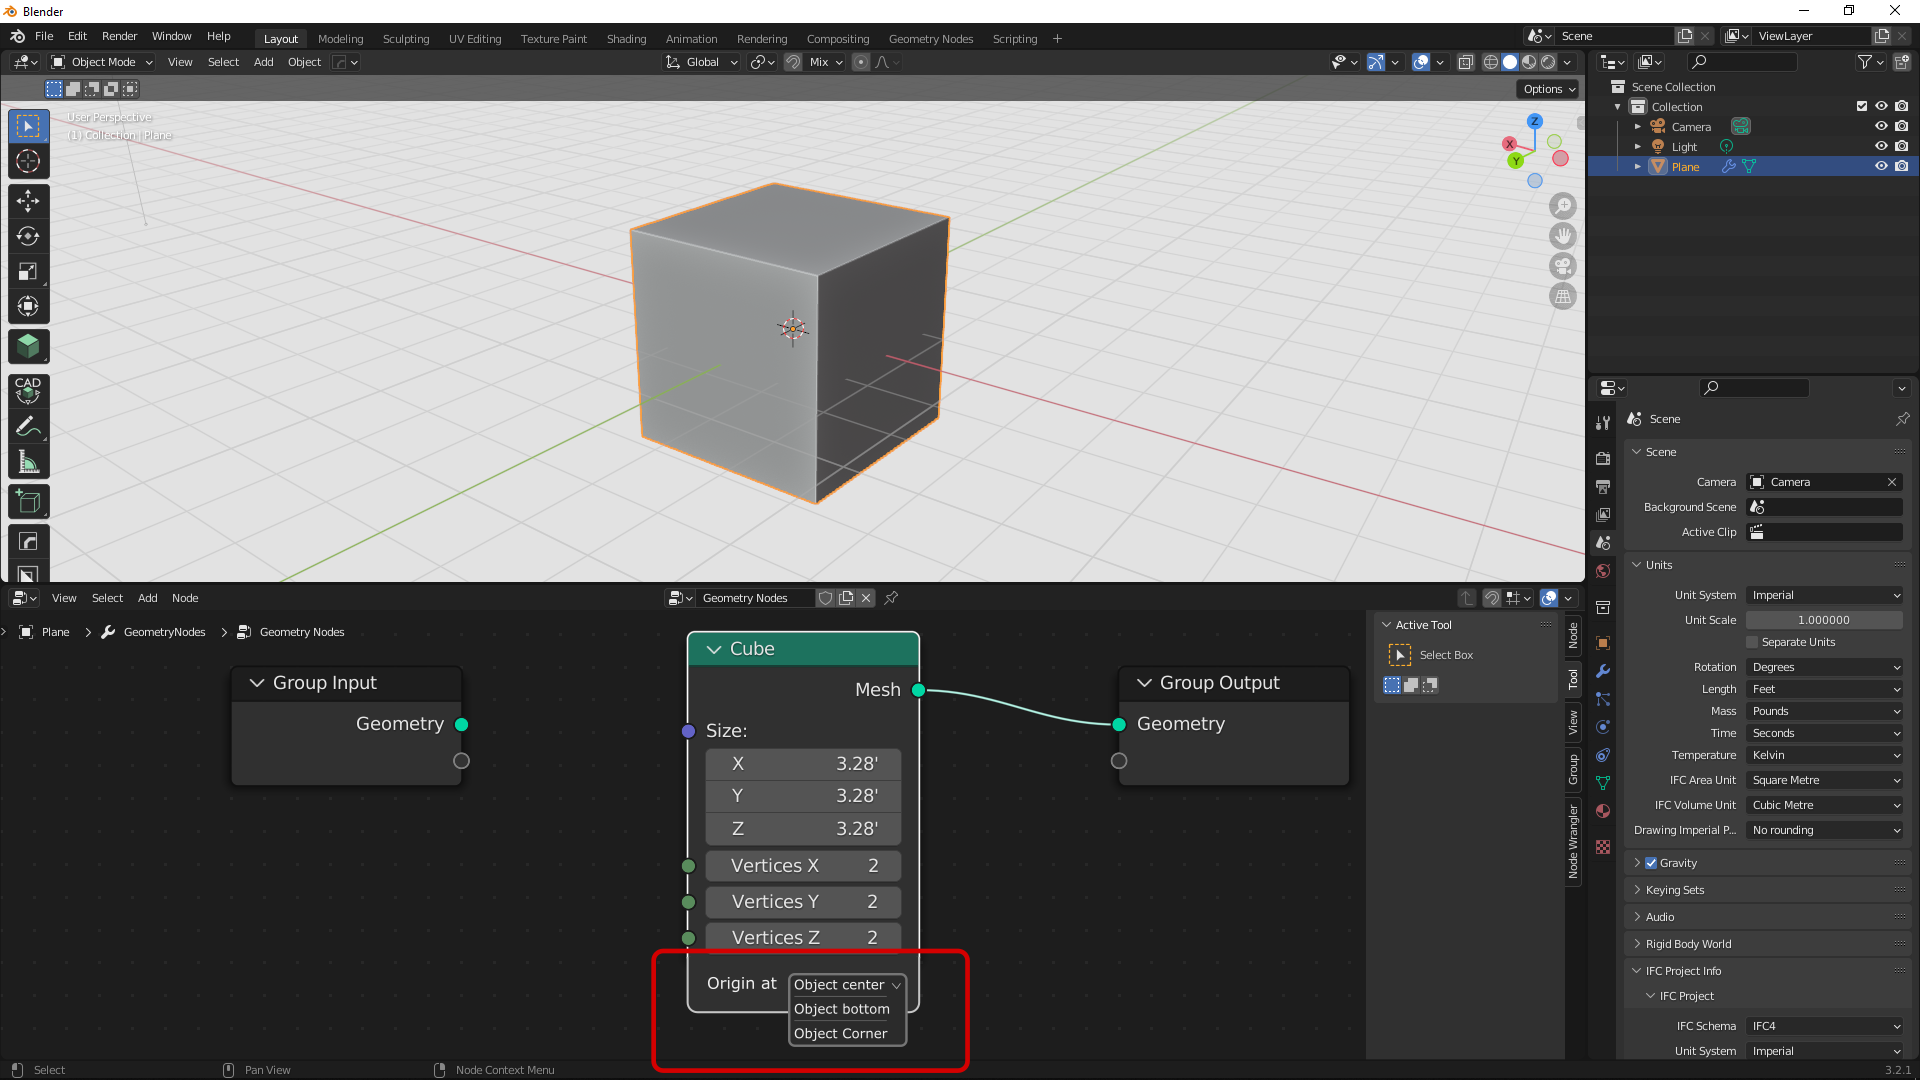Expand the Keying Sets panel

click(x=1674, y=890)
